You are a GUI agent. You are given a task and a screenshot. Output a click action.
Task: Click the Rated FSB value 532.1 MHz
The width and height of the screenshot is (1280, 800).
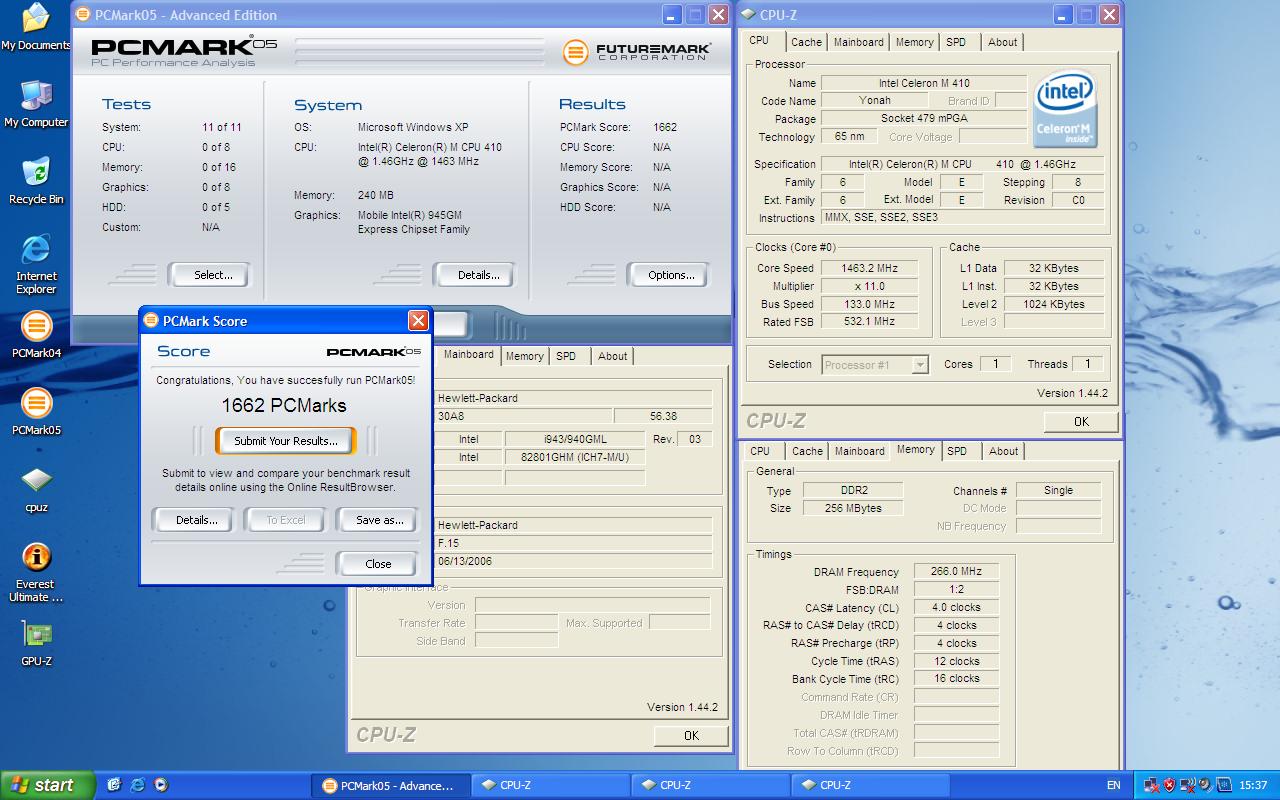point(869,322)
